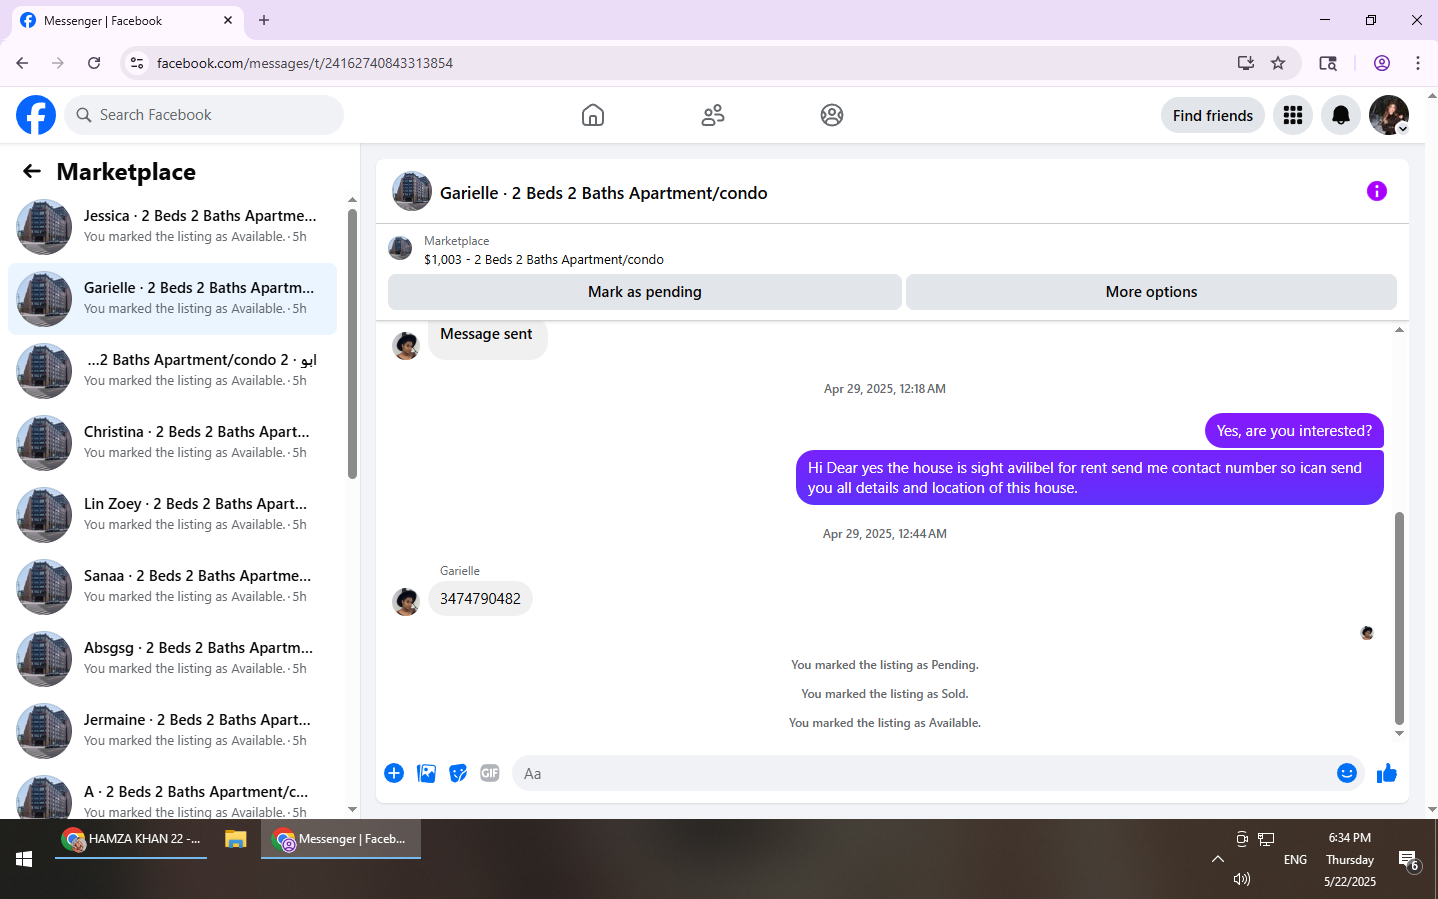Viewport: 1438px width, 899px height.
Task: Click the 3474790482 message bubble
Action: point(480,599)
